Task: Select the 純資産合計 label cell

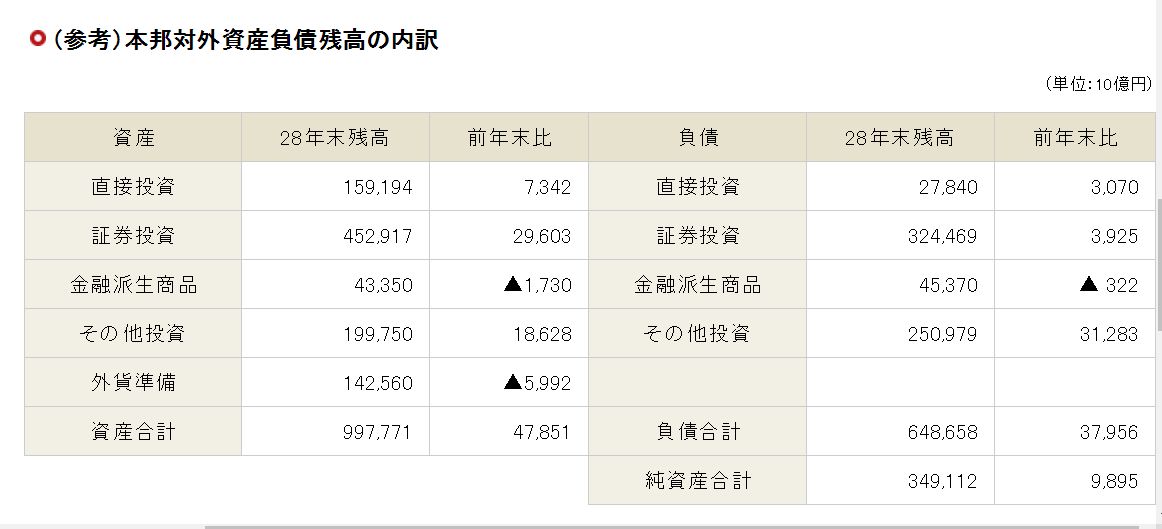Action: [x=697, y=481]
